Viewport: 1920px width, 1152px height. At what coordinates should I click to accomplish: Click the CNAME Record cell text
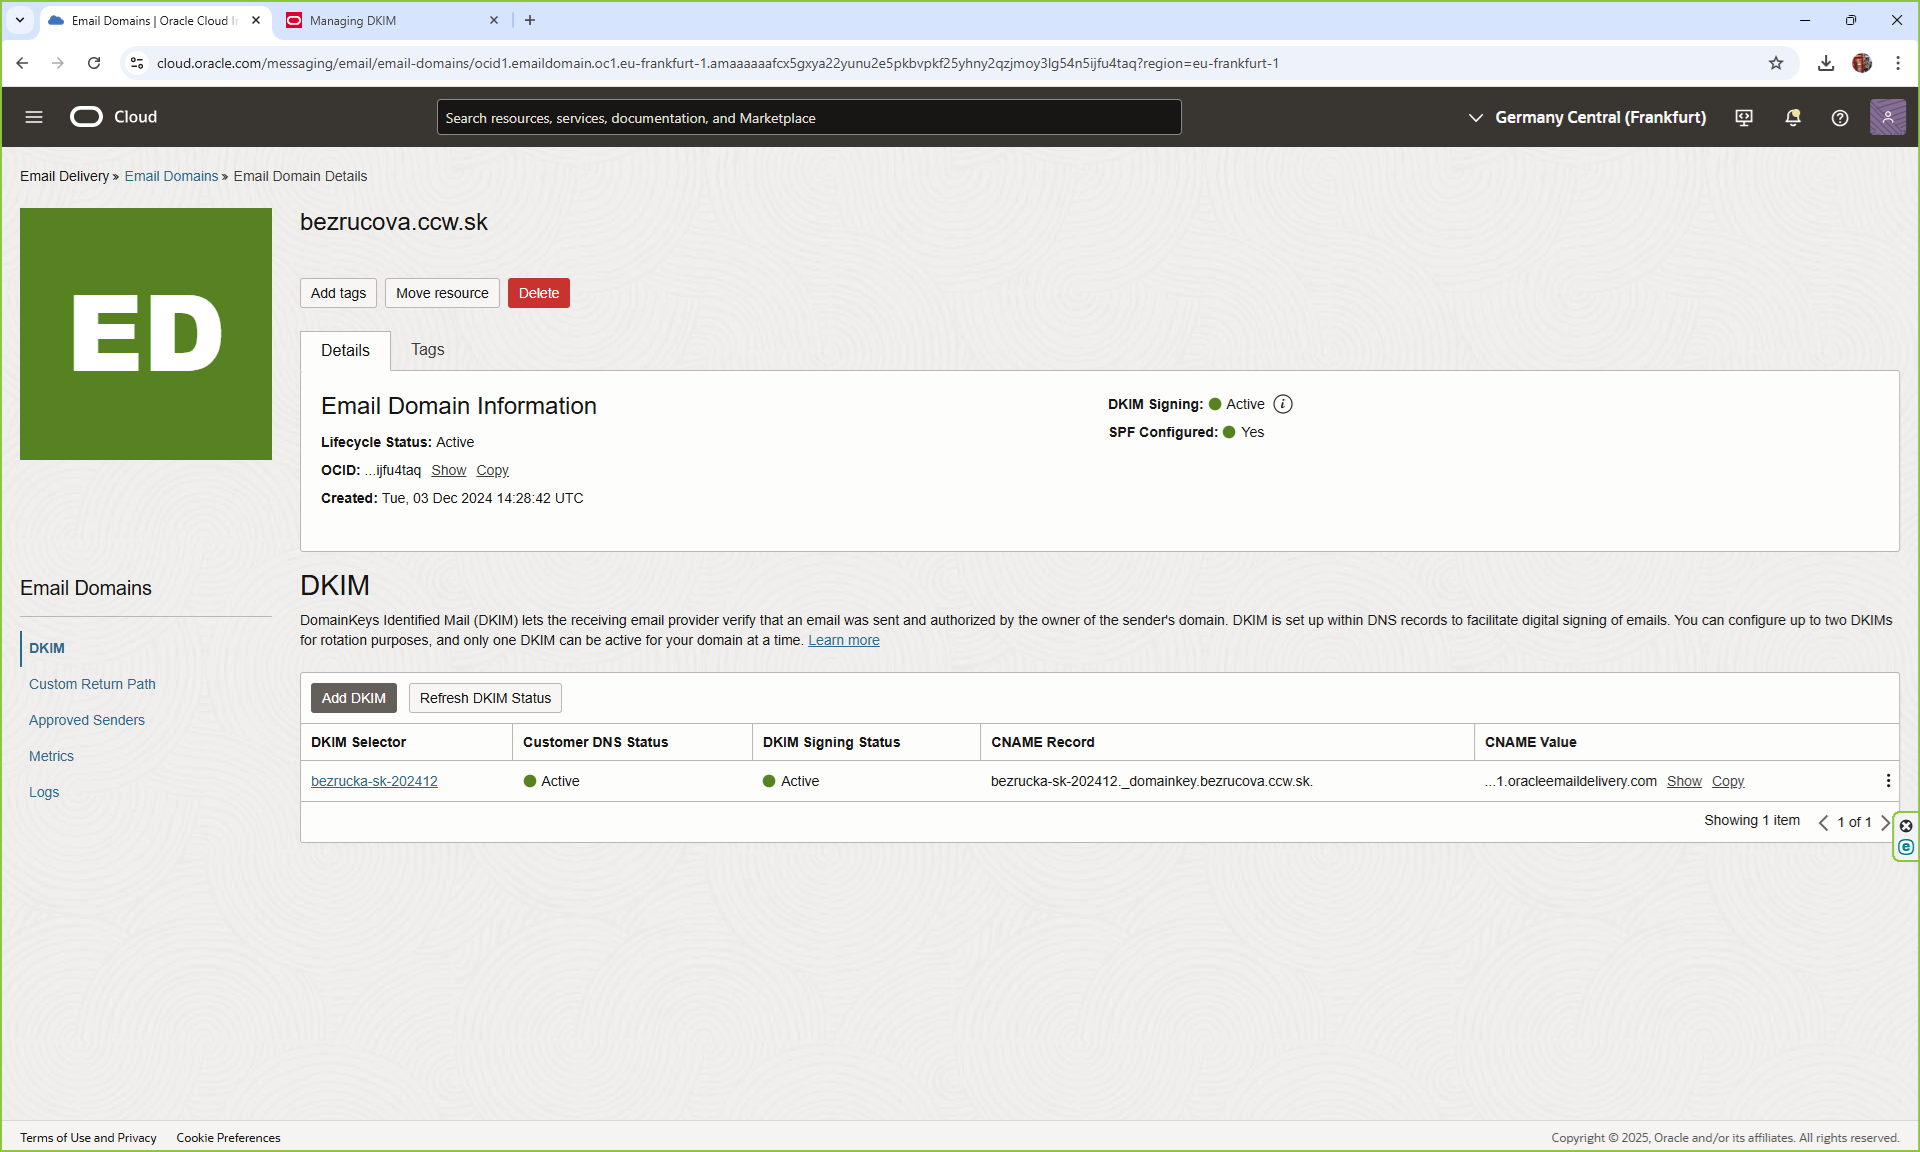[x=1152, y=781]
